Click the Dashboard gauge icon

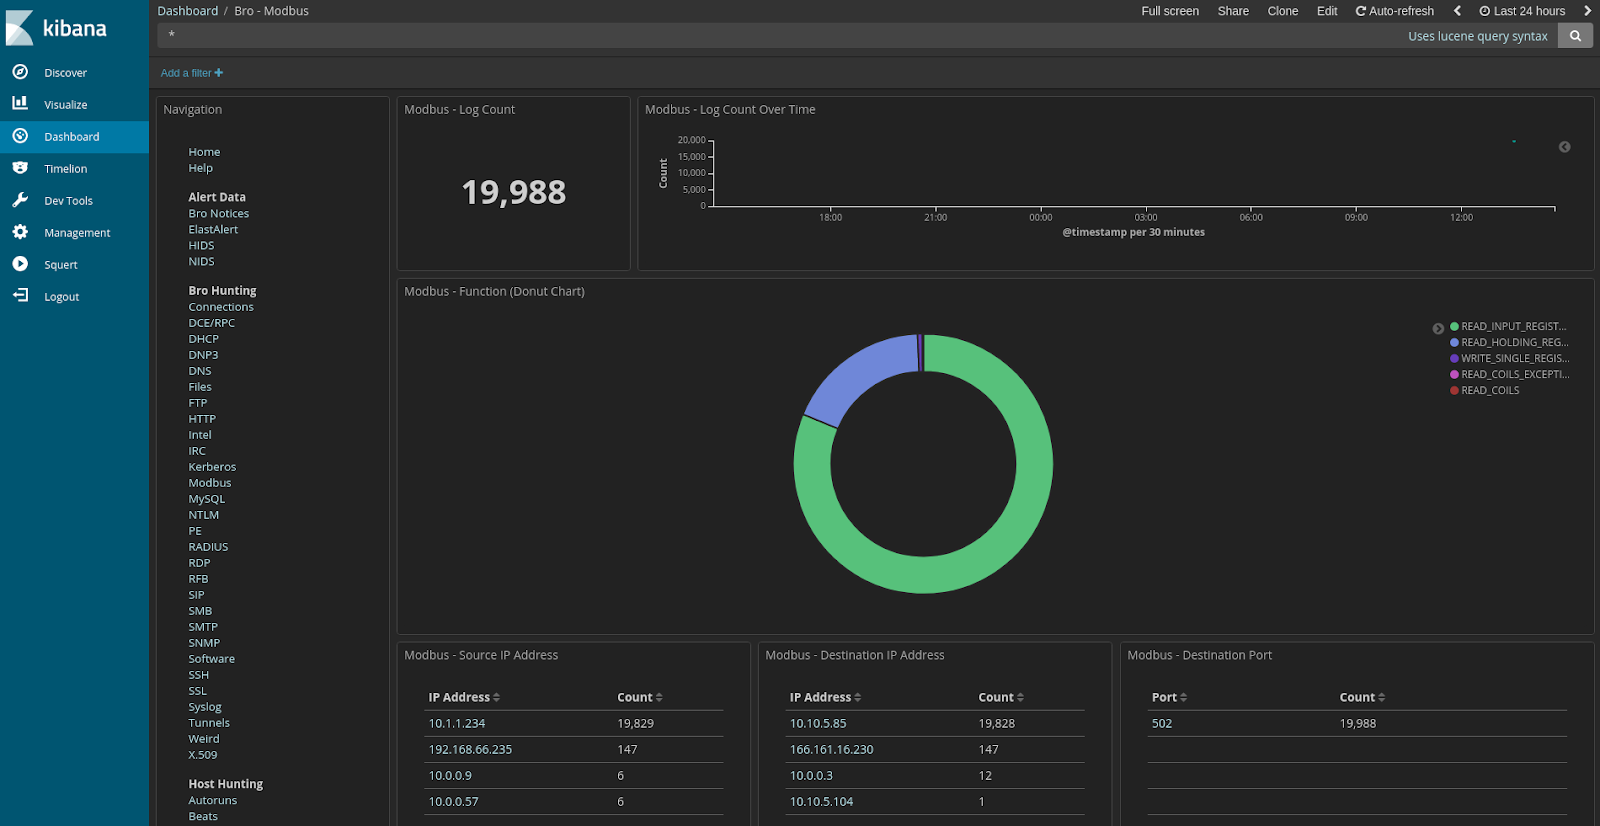[20, 136]
